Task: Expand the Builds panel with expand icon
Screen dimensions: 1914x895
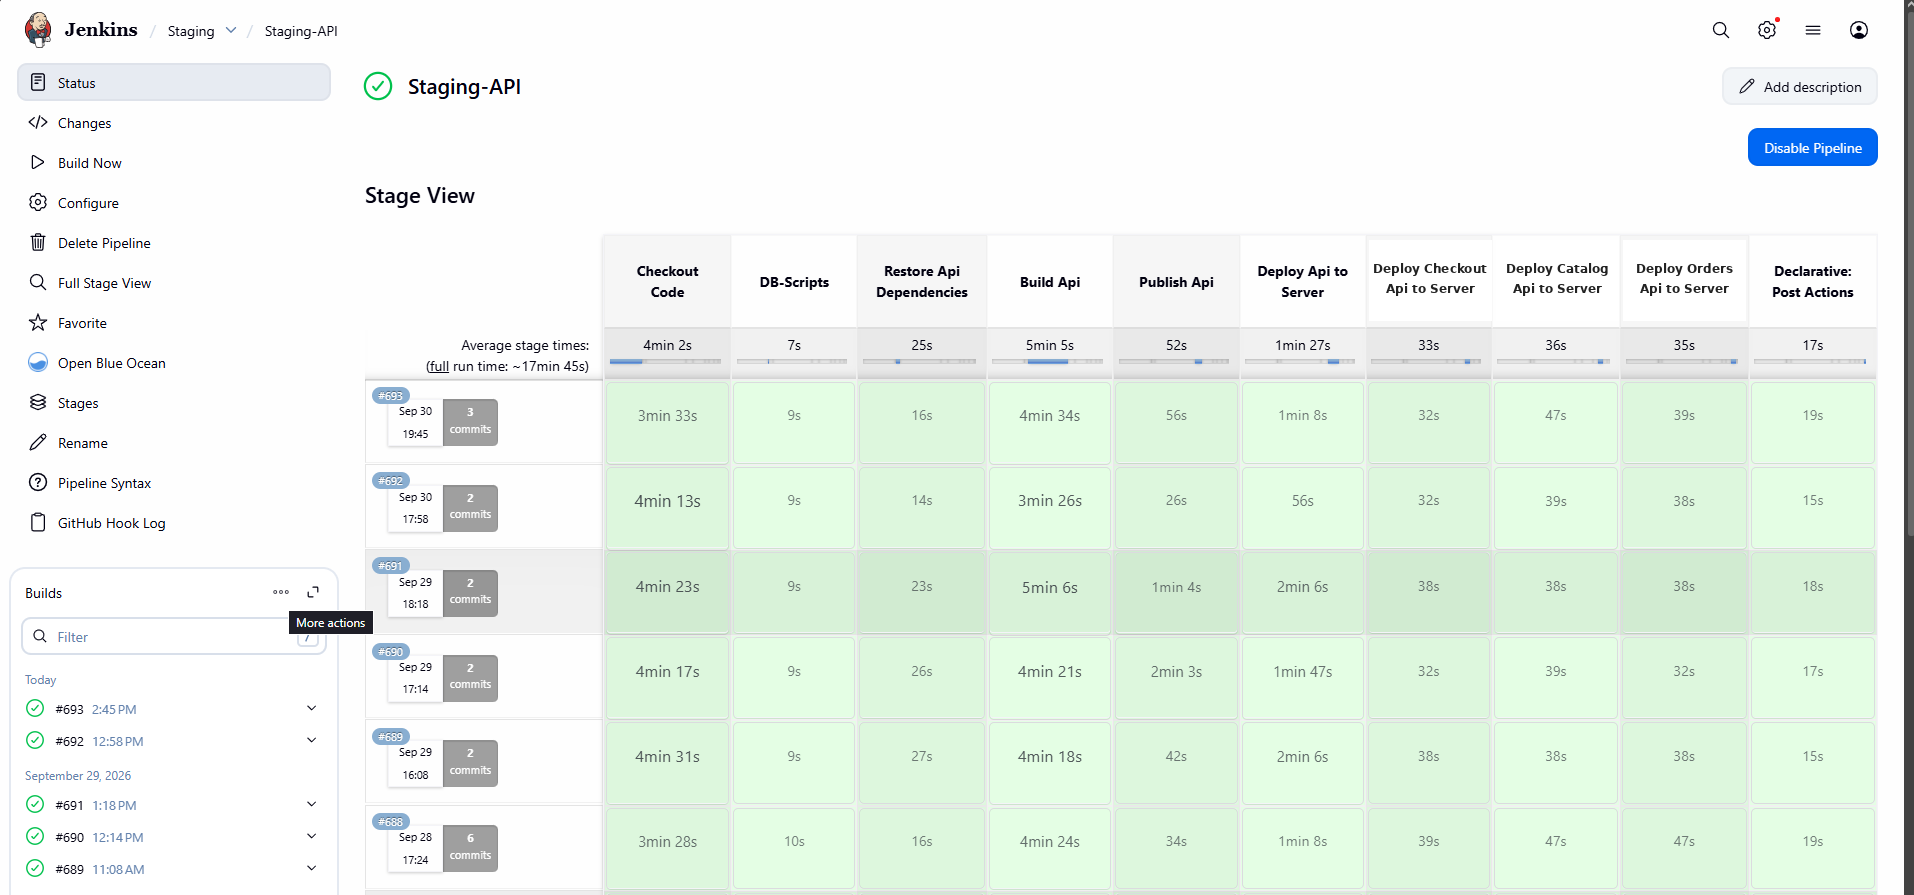Action: [x=313, y=592]
